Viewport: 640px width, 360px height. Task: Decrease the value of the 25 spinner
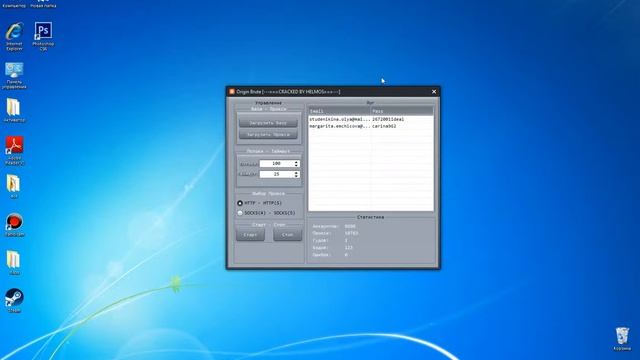coord(296,176)
